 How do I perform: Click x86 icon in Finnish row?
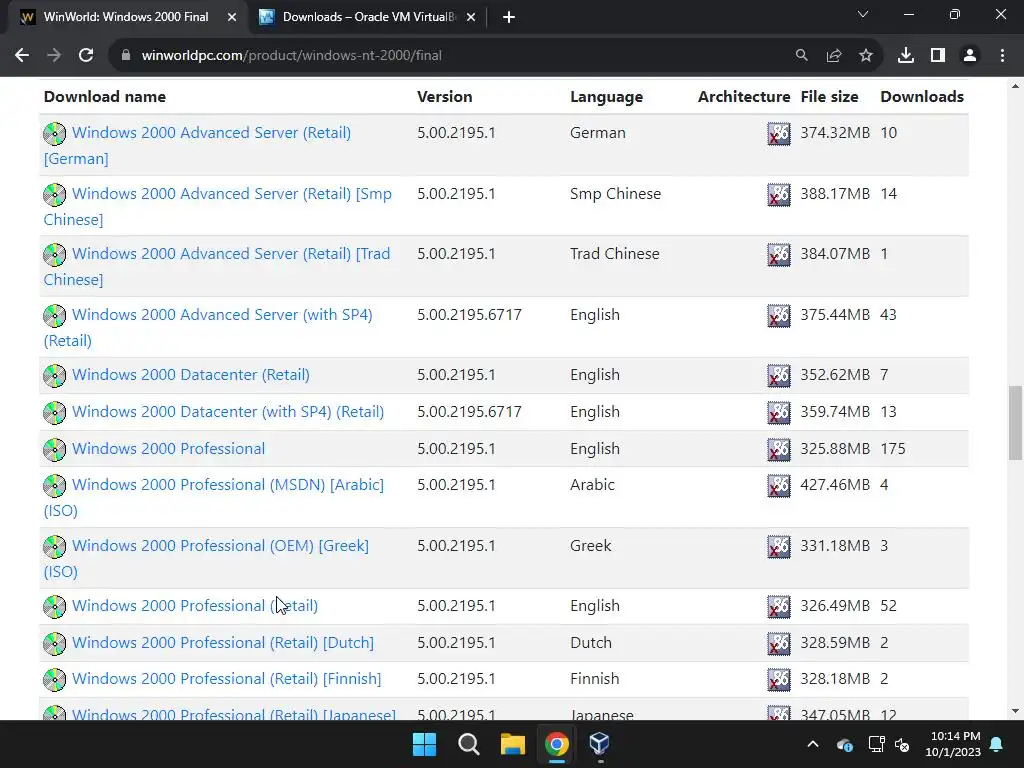click(x=778, y=680)
